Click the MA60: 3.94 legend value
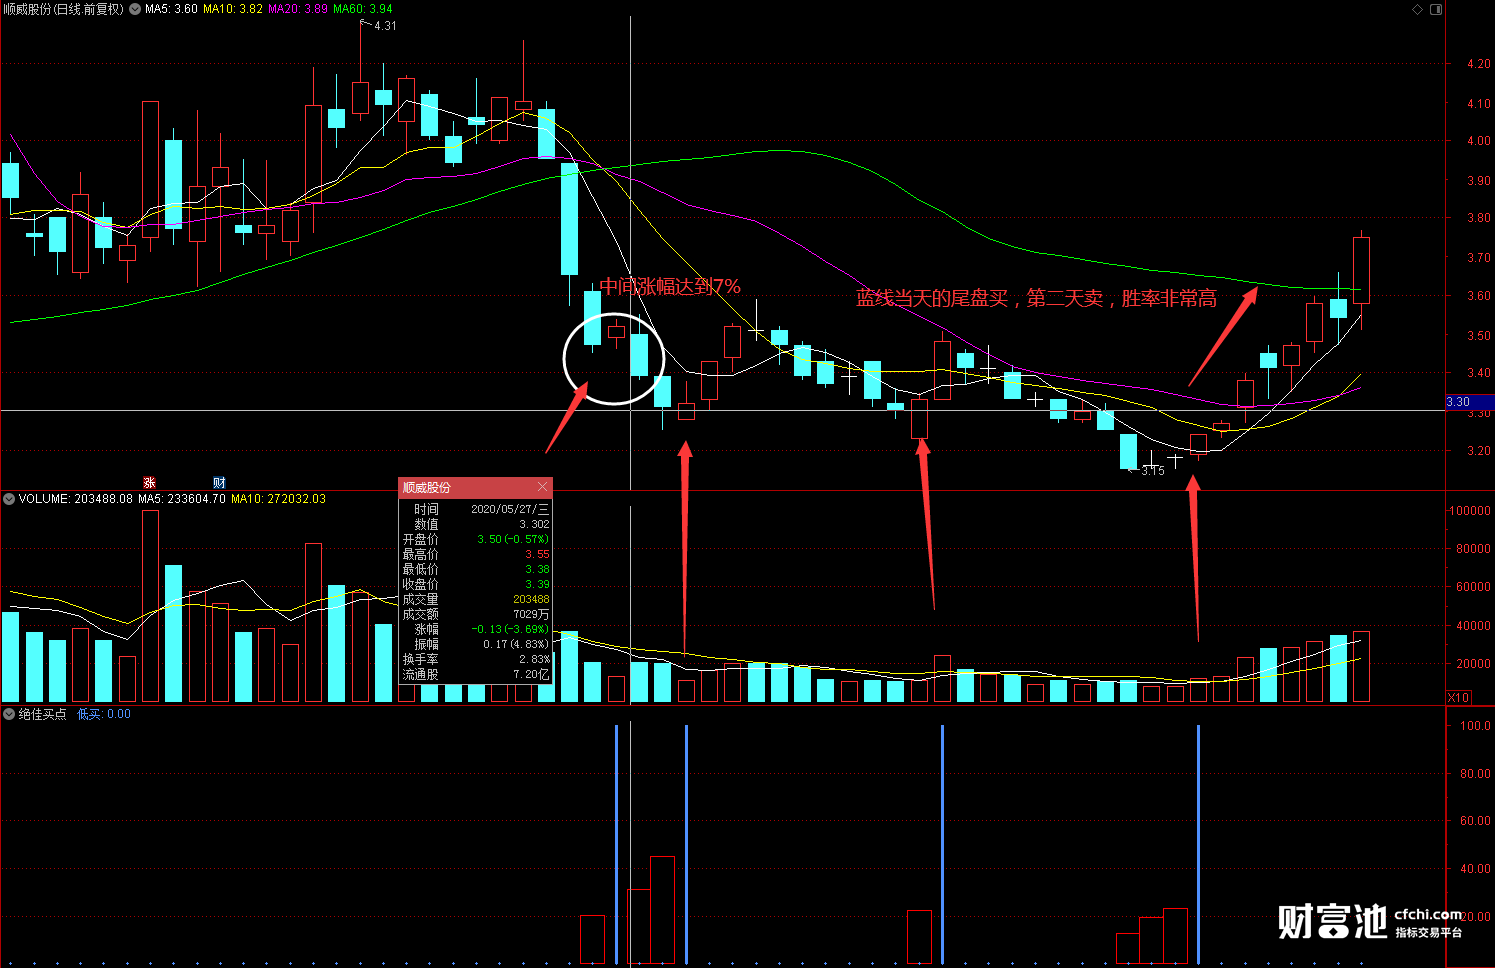1495x968 pixels. coord(363,9)
